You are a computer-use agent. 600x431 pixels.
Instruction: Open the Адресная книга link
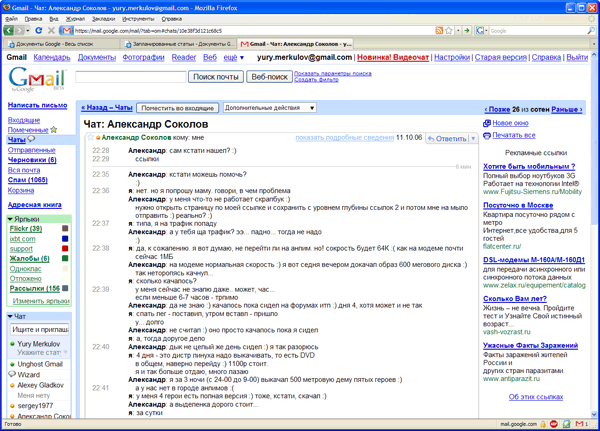tap(34, 205)
